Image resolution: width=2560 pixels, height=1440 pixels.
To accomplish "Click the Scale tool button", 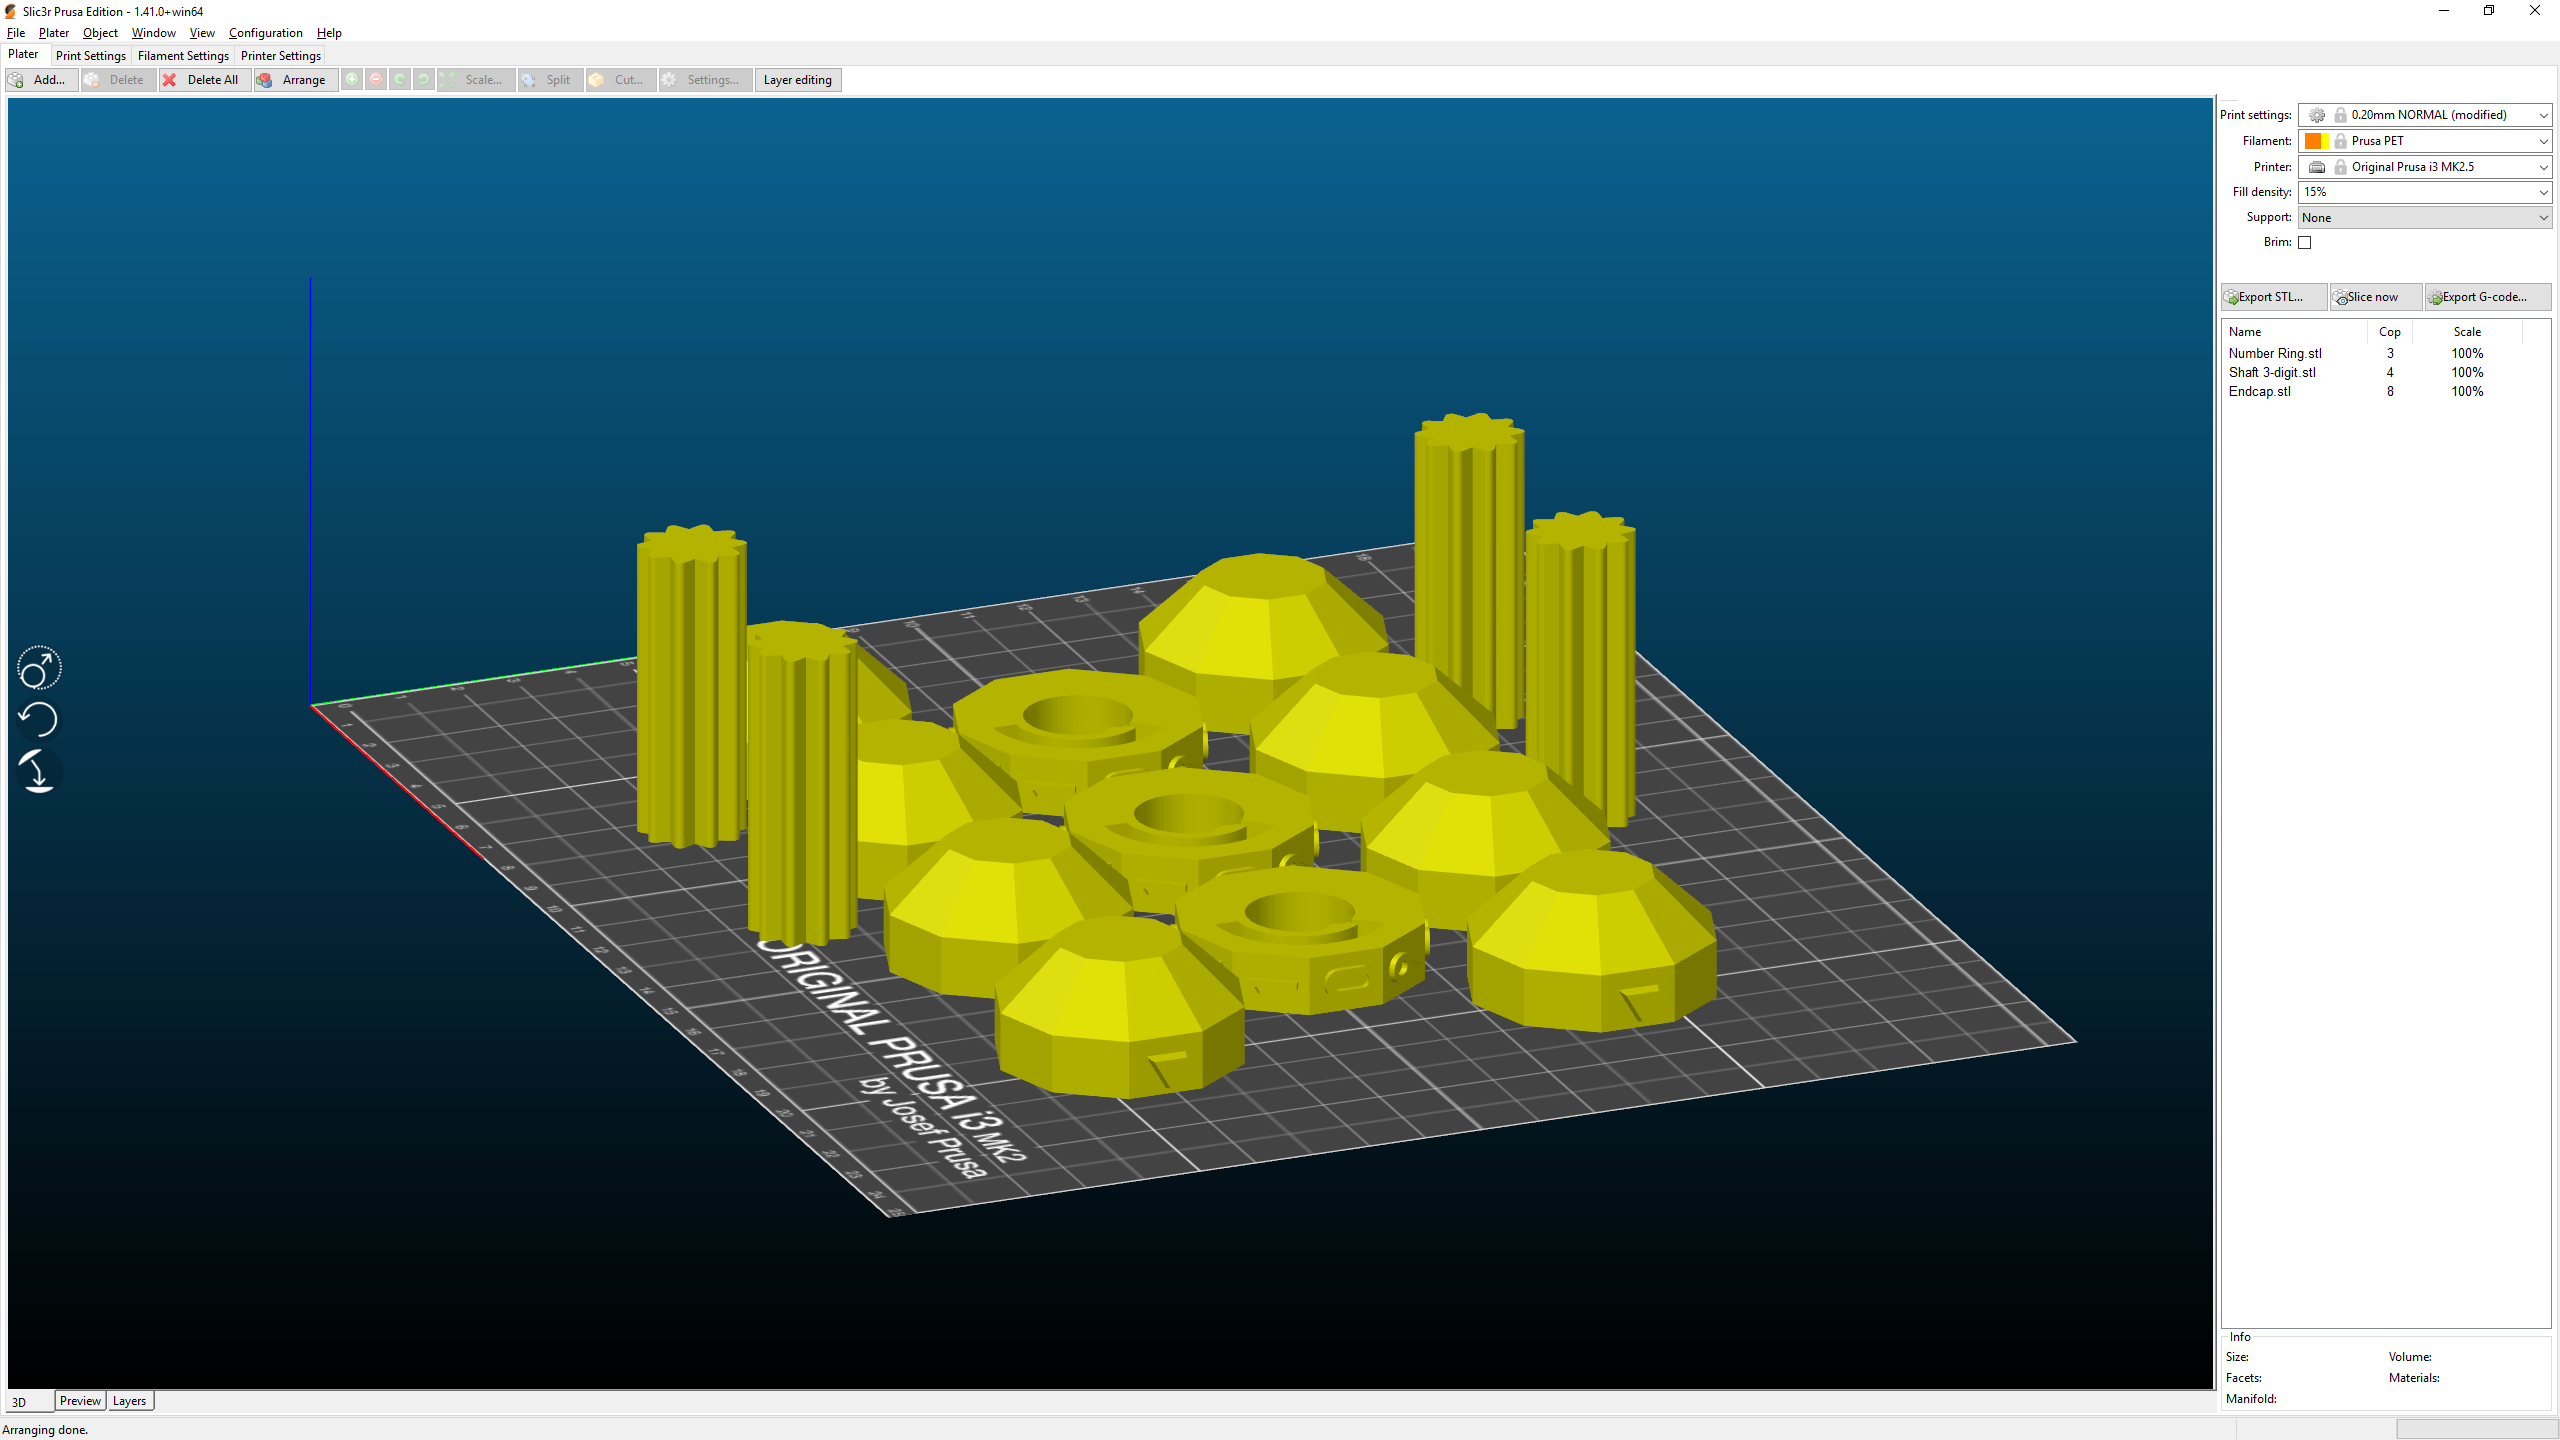I will click(x=477, y=80).
